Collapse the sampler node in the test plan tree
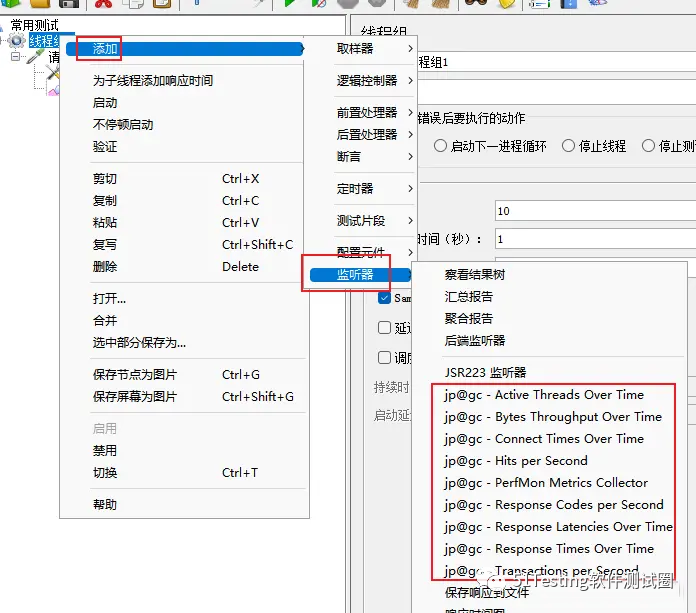 16,57
